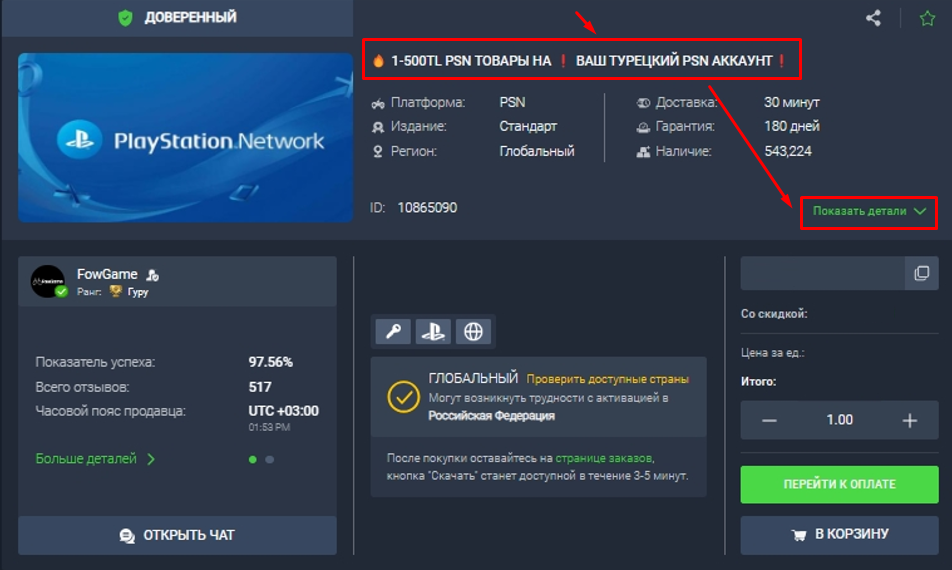
Task: Decrease quantity with minus button
Action: pyautogui.click(x=769, y=420)
